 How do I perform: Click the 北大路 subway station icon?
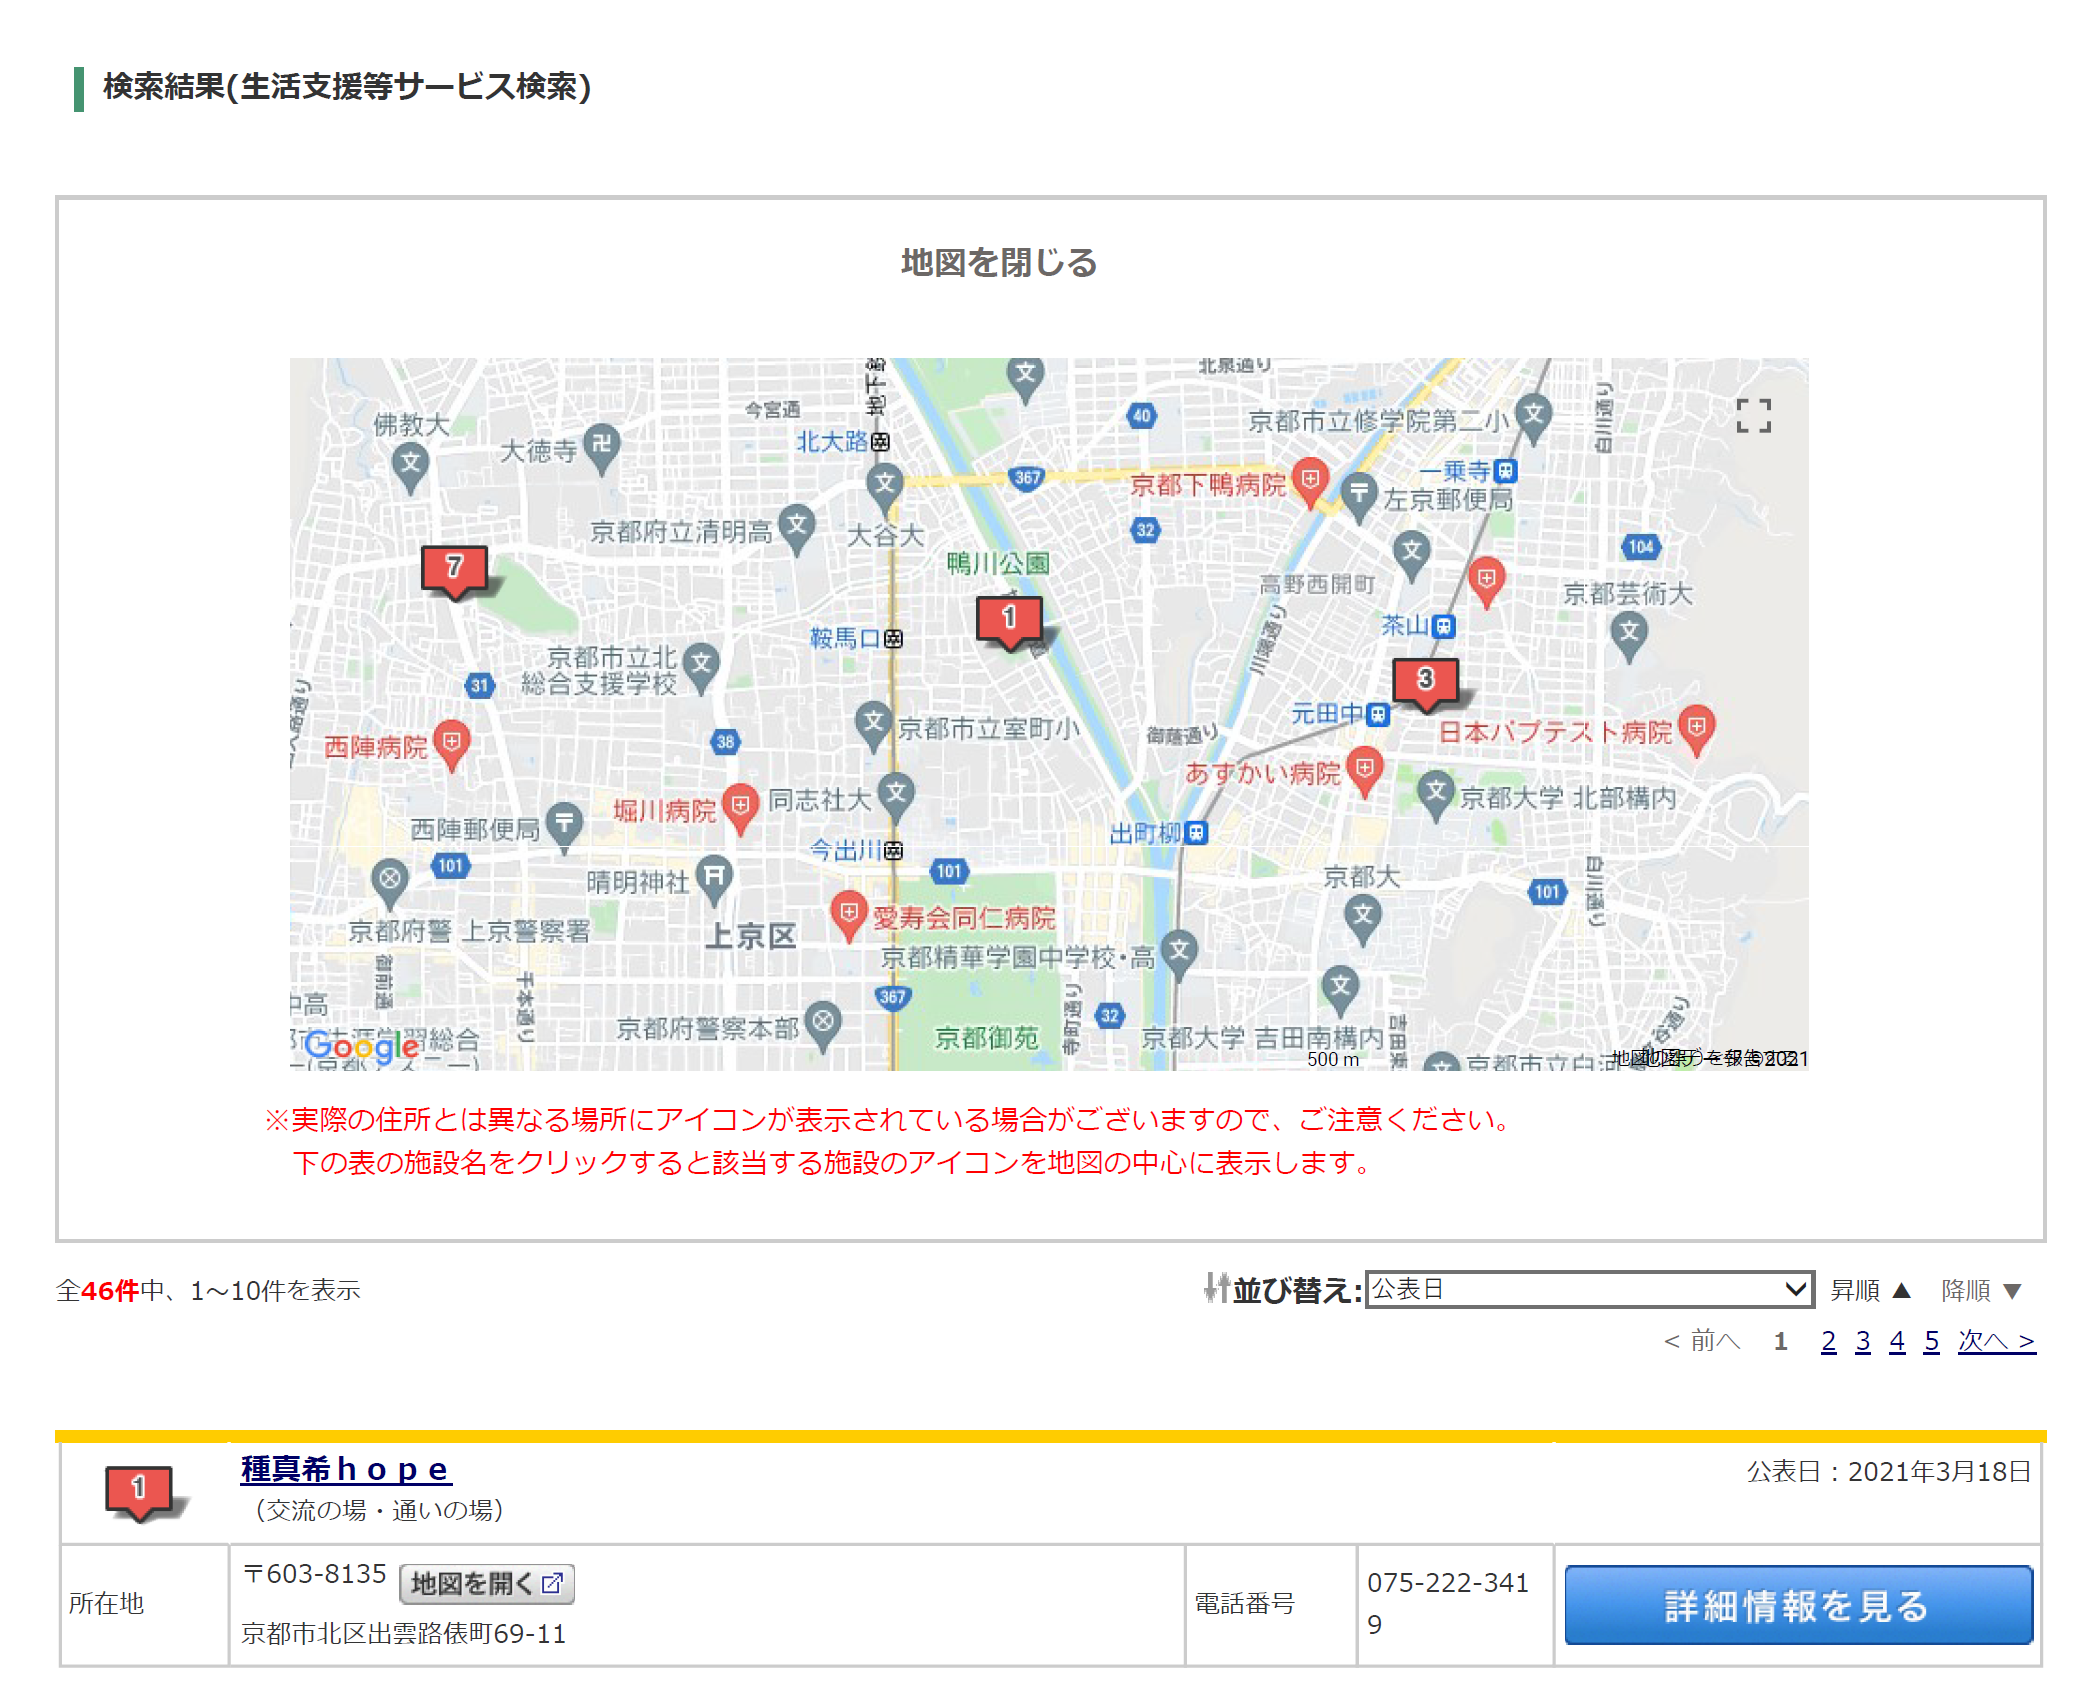tap(880, 442)
